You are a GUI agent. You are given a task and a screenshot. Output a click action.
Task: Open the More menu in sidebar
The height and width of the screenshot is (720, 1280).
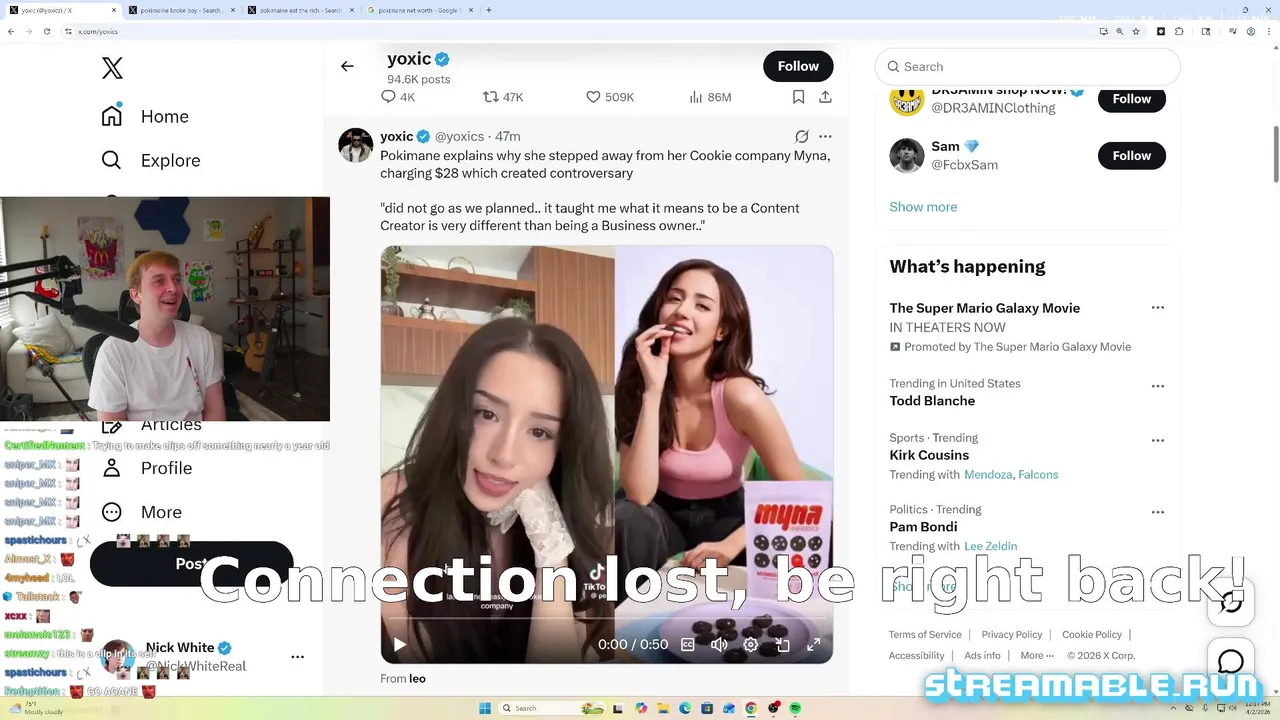pos(142,512)
